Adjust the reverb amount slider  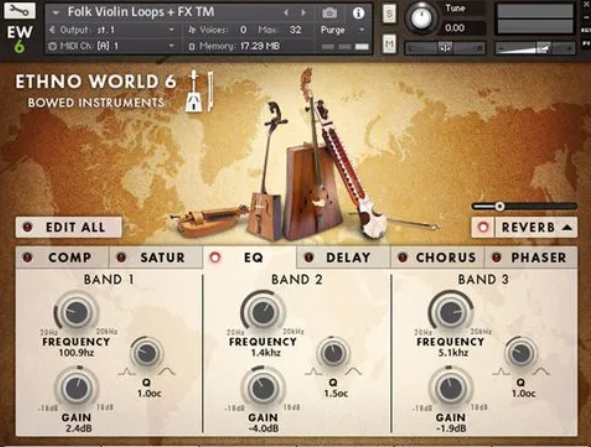point(524,206)
